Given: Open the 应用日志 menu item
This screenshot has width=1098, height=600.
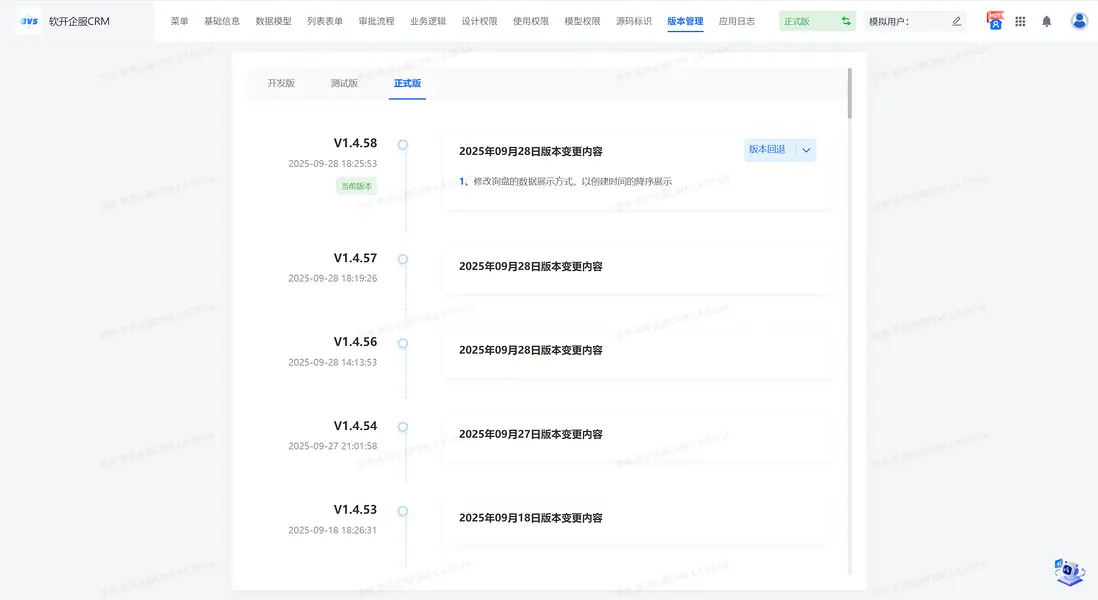Looking at the screenshot, I should (737, 21).
